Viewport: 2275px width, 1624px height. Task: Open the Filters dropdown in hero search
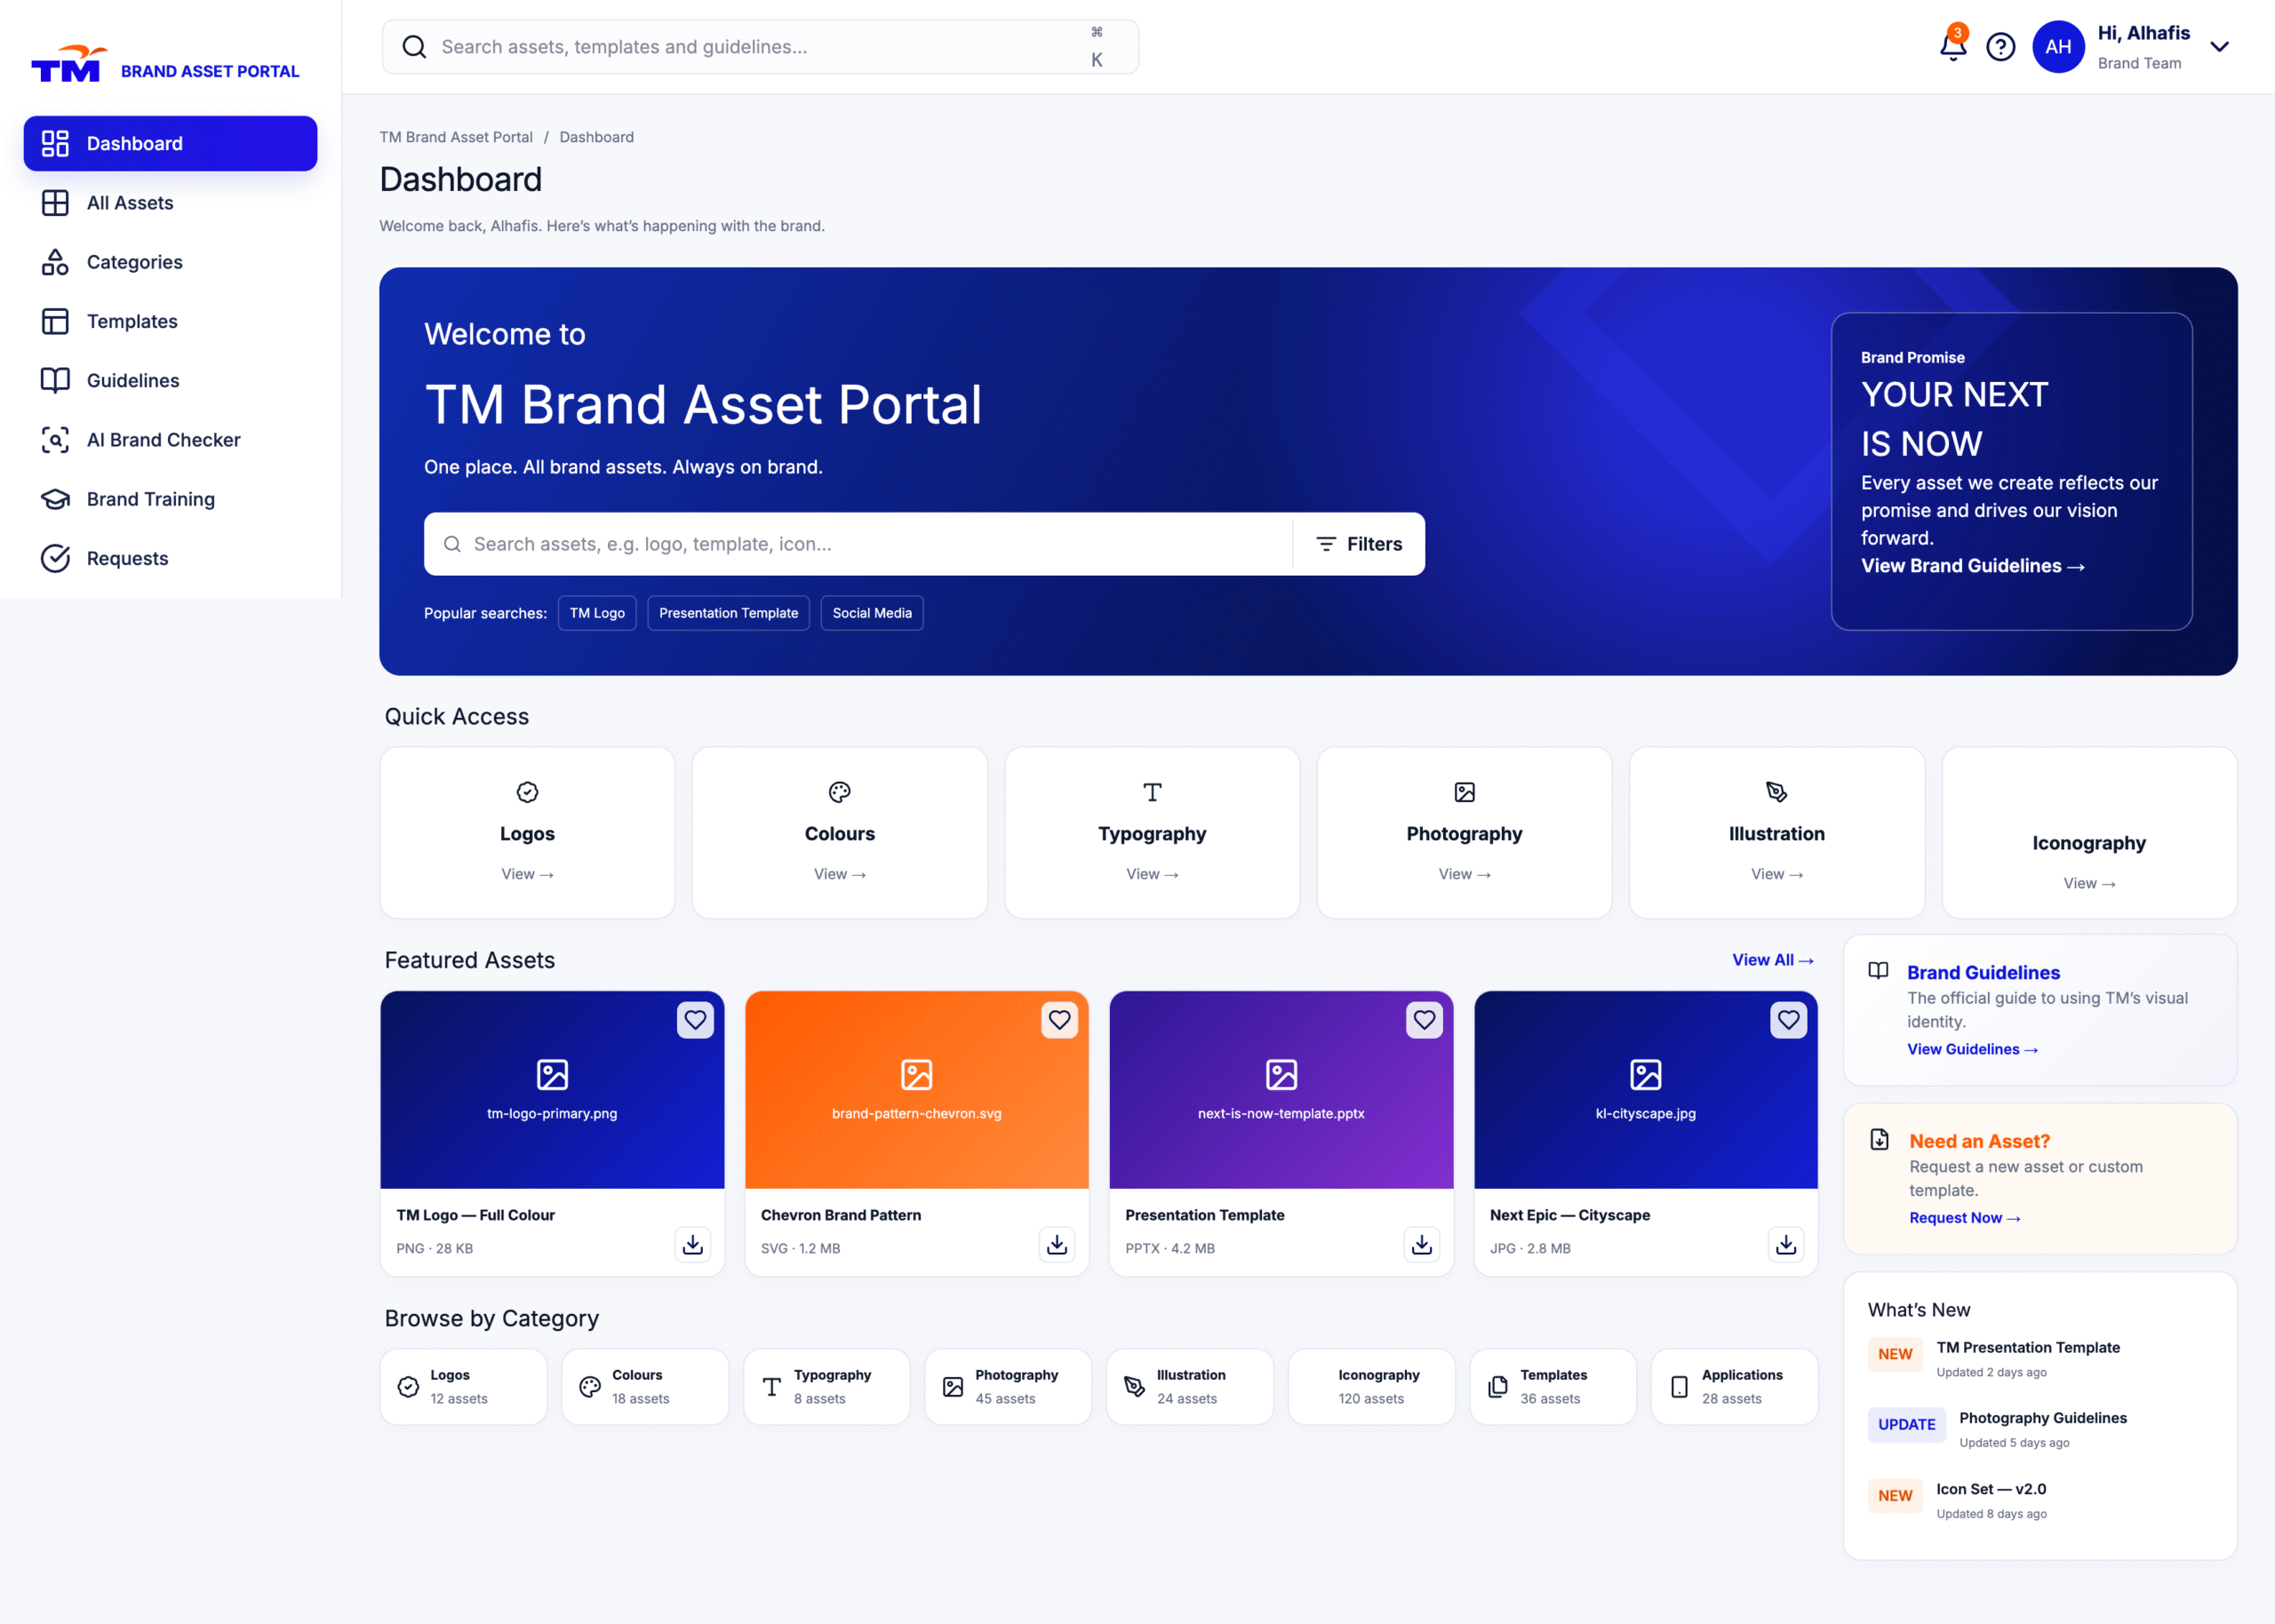pos(1359,544)
